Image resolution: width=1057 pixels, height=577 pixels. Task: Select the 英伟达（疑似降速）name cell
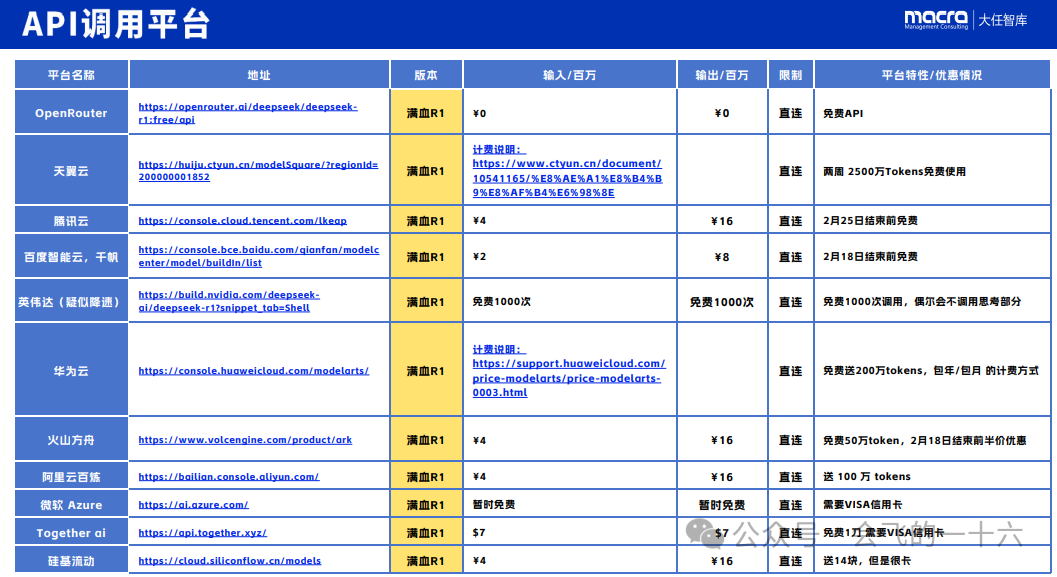(x=71, y=301)
